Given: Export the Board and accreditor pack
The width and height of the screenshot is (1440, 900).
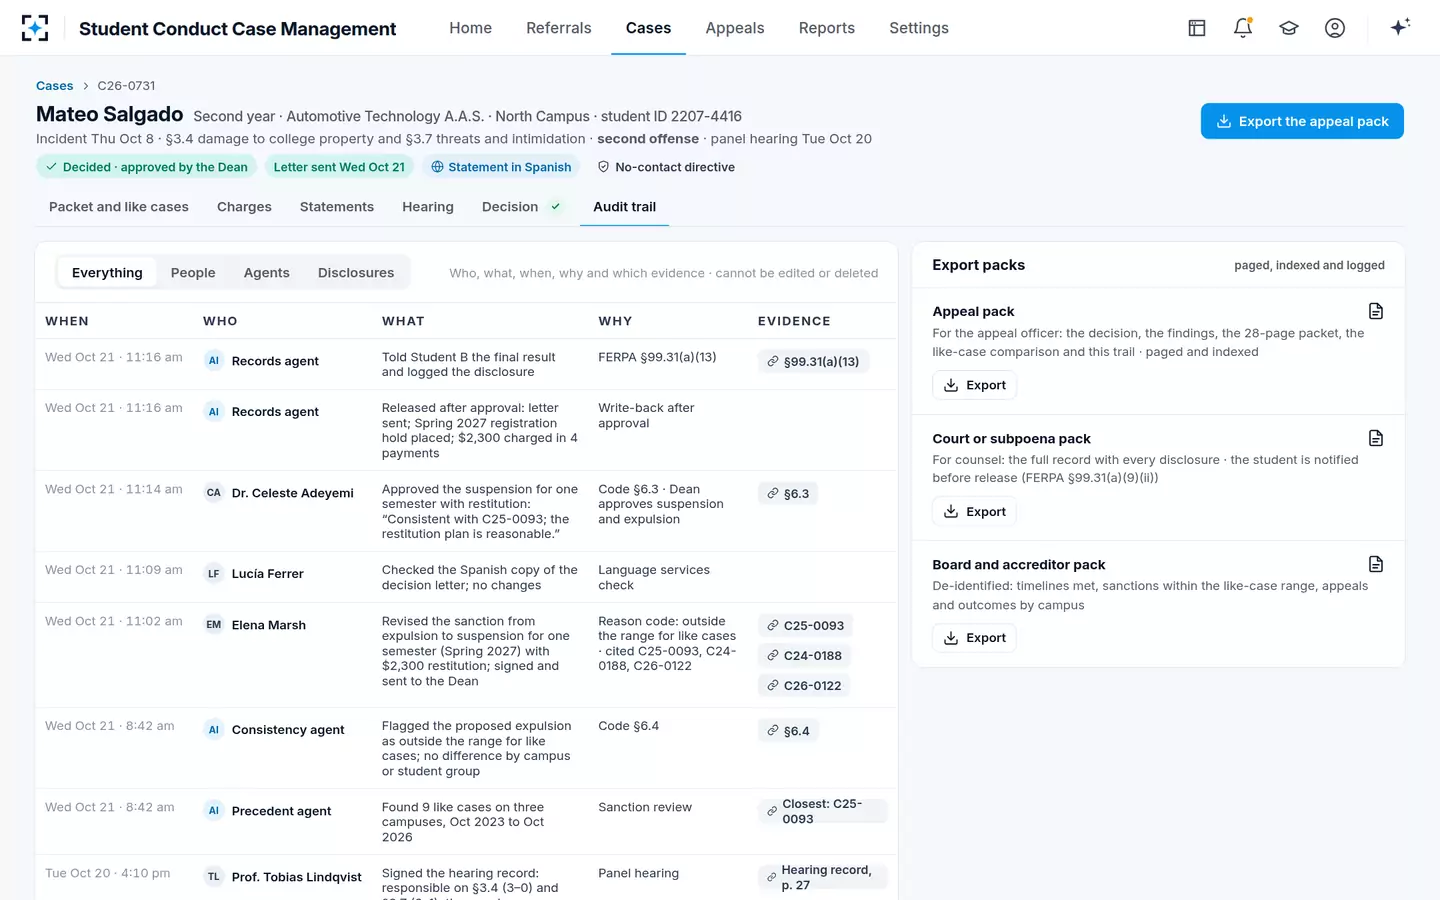Looking at the screenshot, I should (974, 638).
